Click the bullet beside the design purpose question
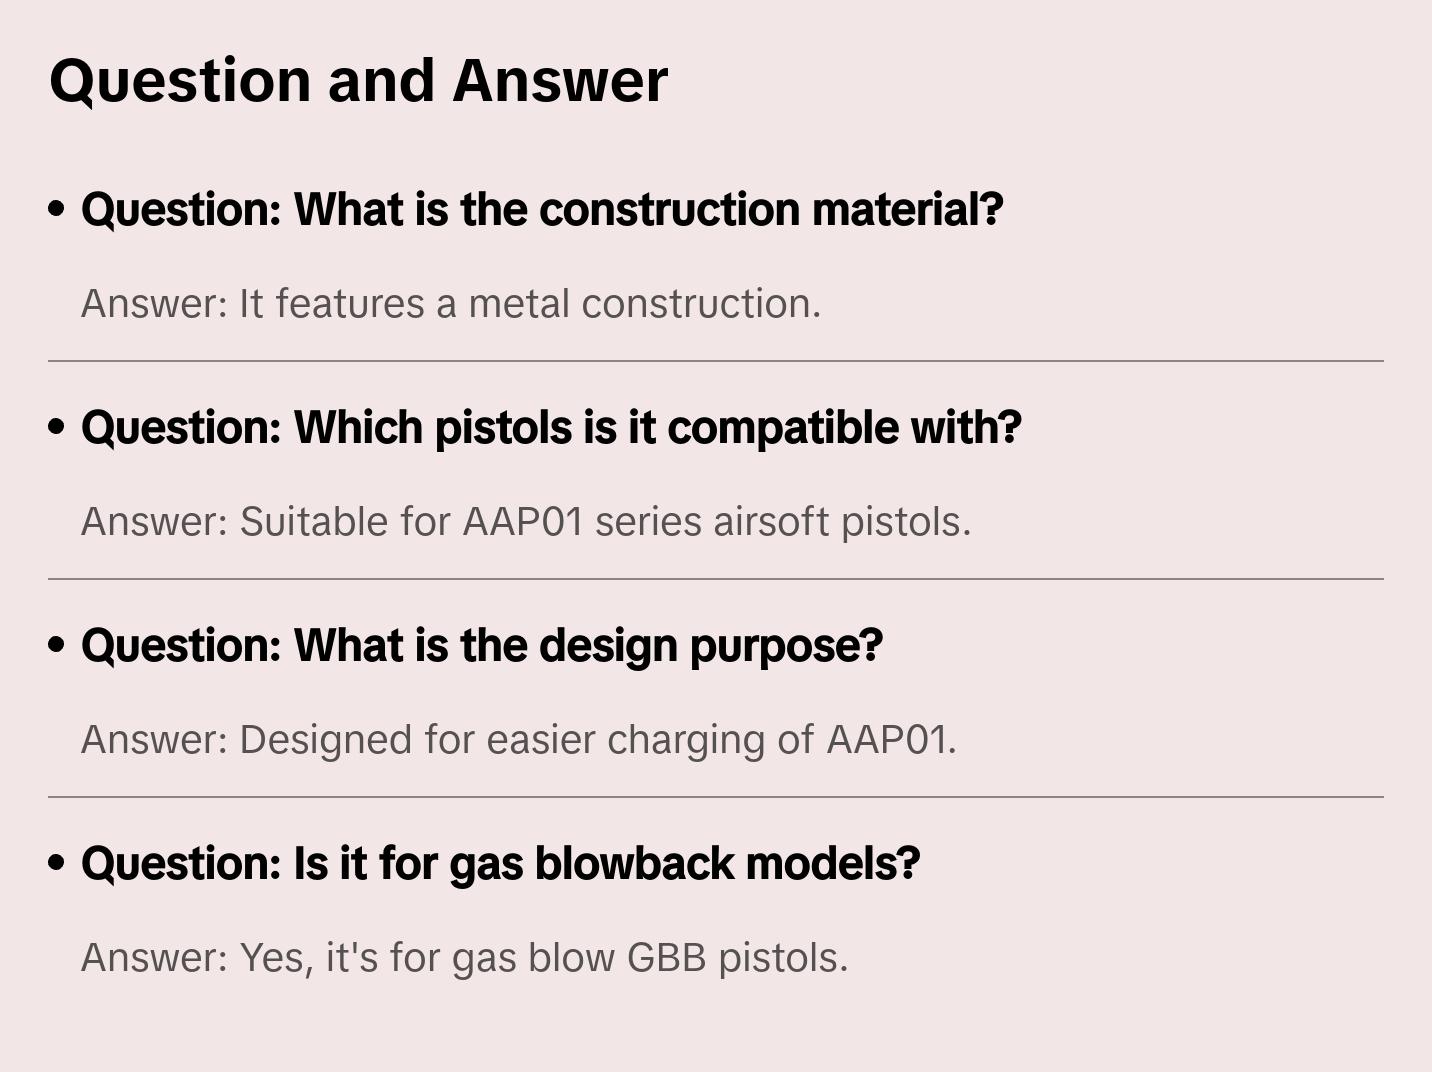The image size is (1432, 1072). [x=57, y=646]
